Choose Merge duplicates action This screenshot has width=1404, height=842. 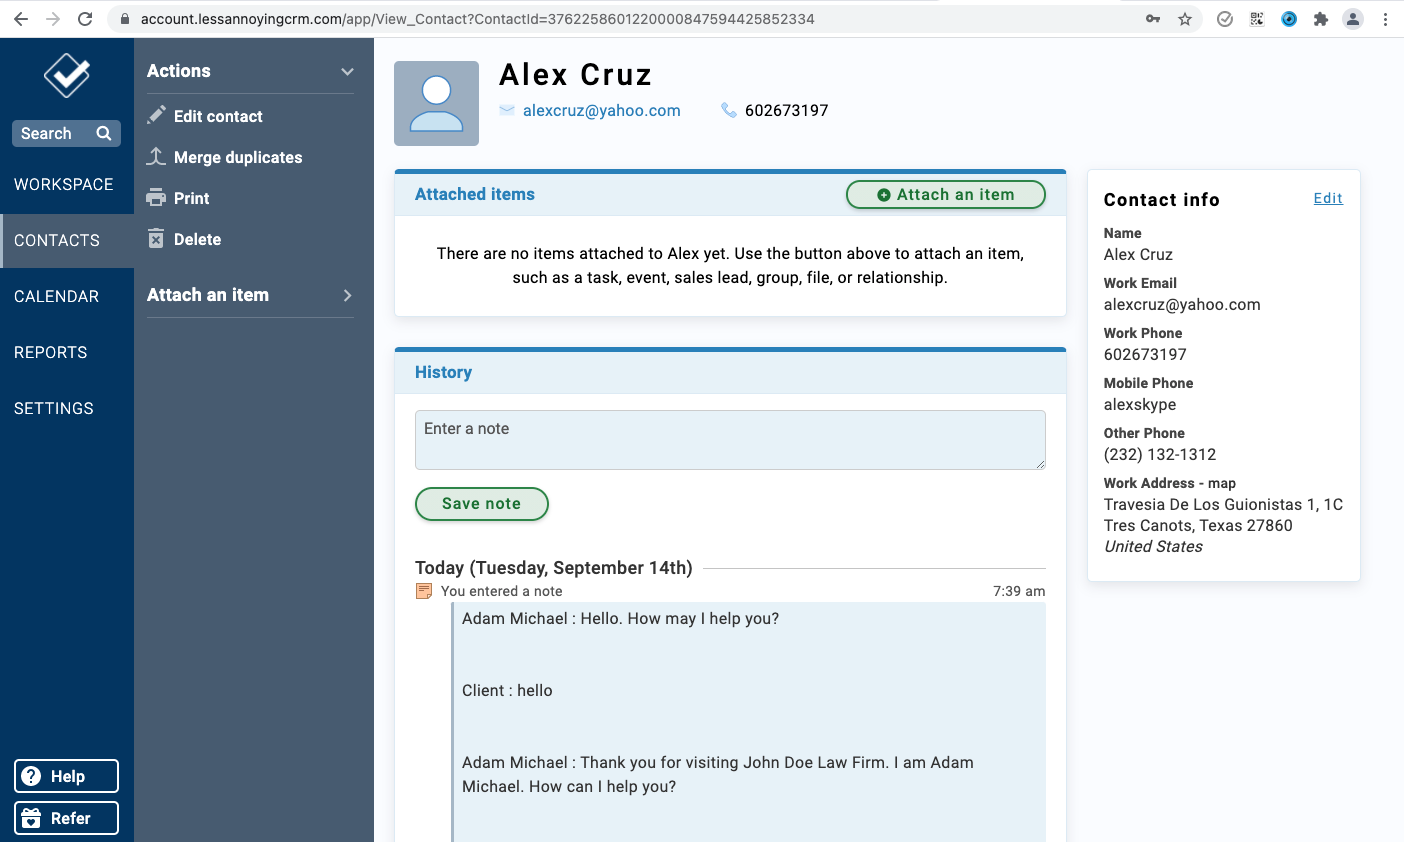coord(238,157)
